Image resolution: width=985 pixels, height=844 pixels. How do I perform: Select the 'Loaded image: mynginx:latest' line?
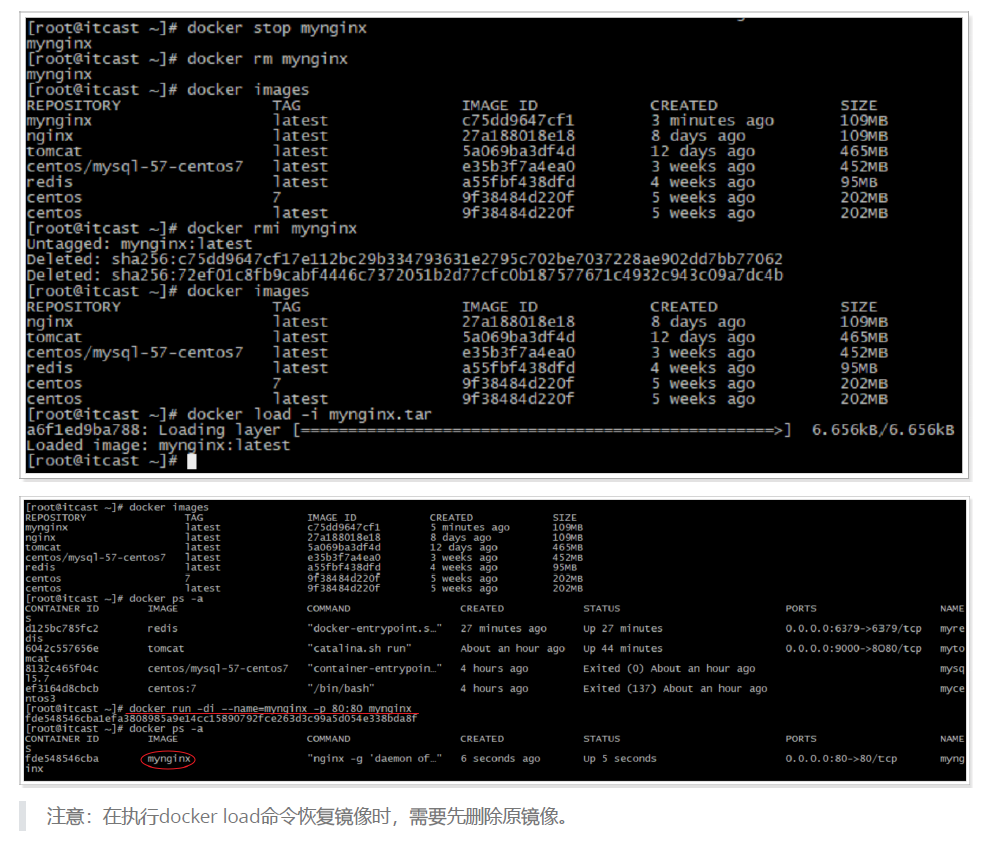(158, 445)
